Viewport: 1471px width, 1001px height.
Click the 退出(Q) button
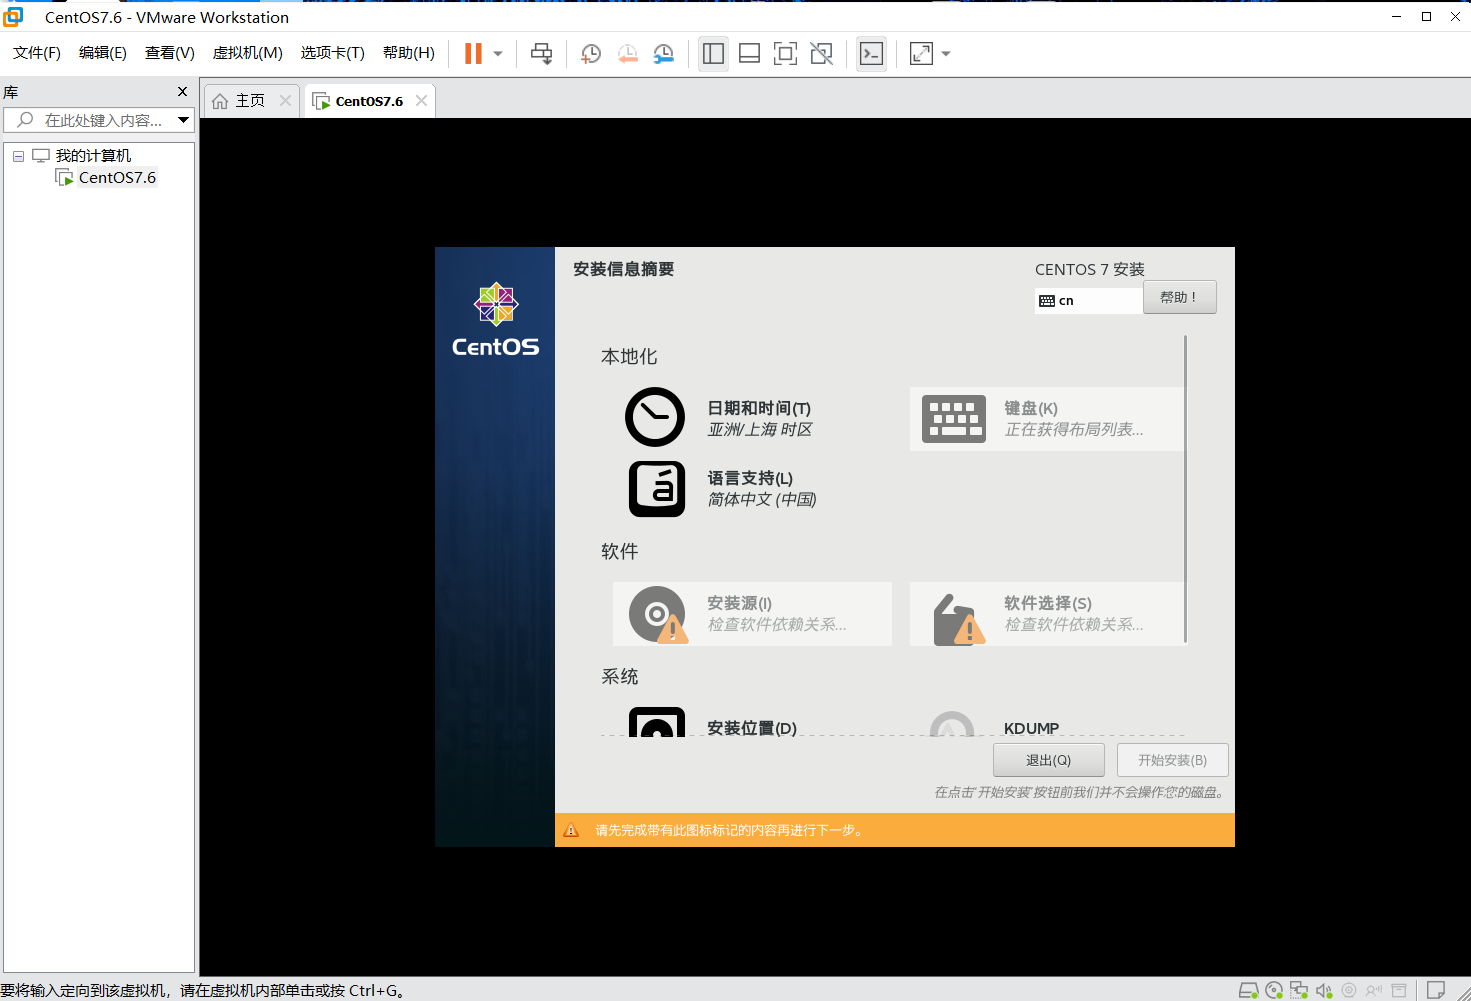pos(1048,760)
